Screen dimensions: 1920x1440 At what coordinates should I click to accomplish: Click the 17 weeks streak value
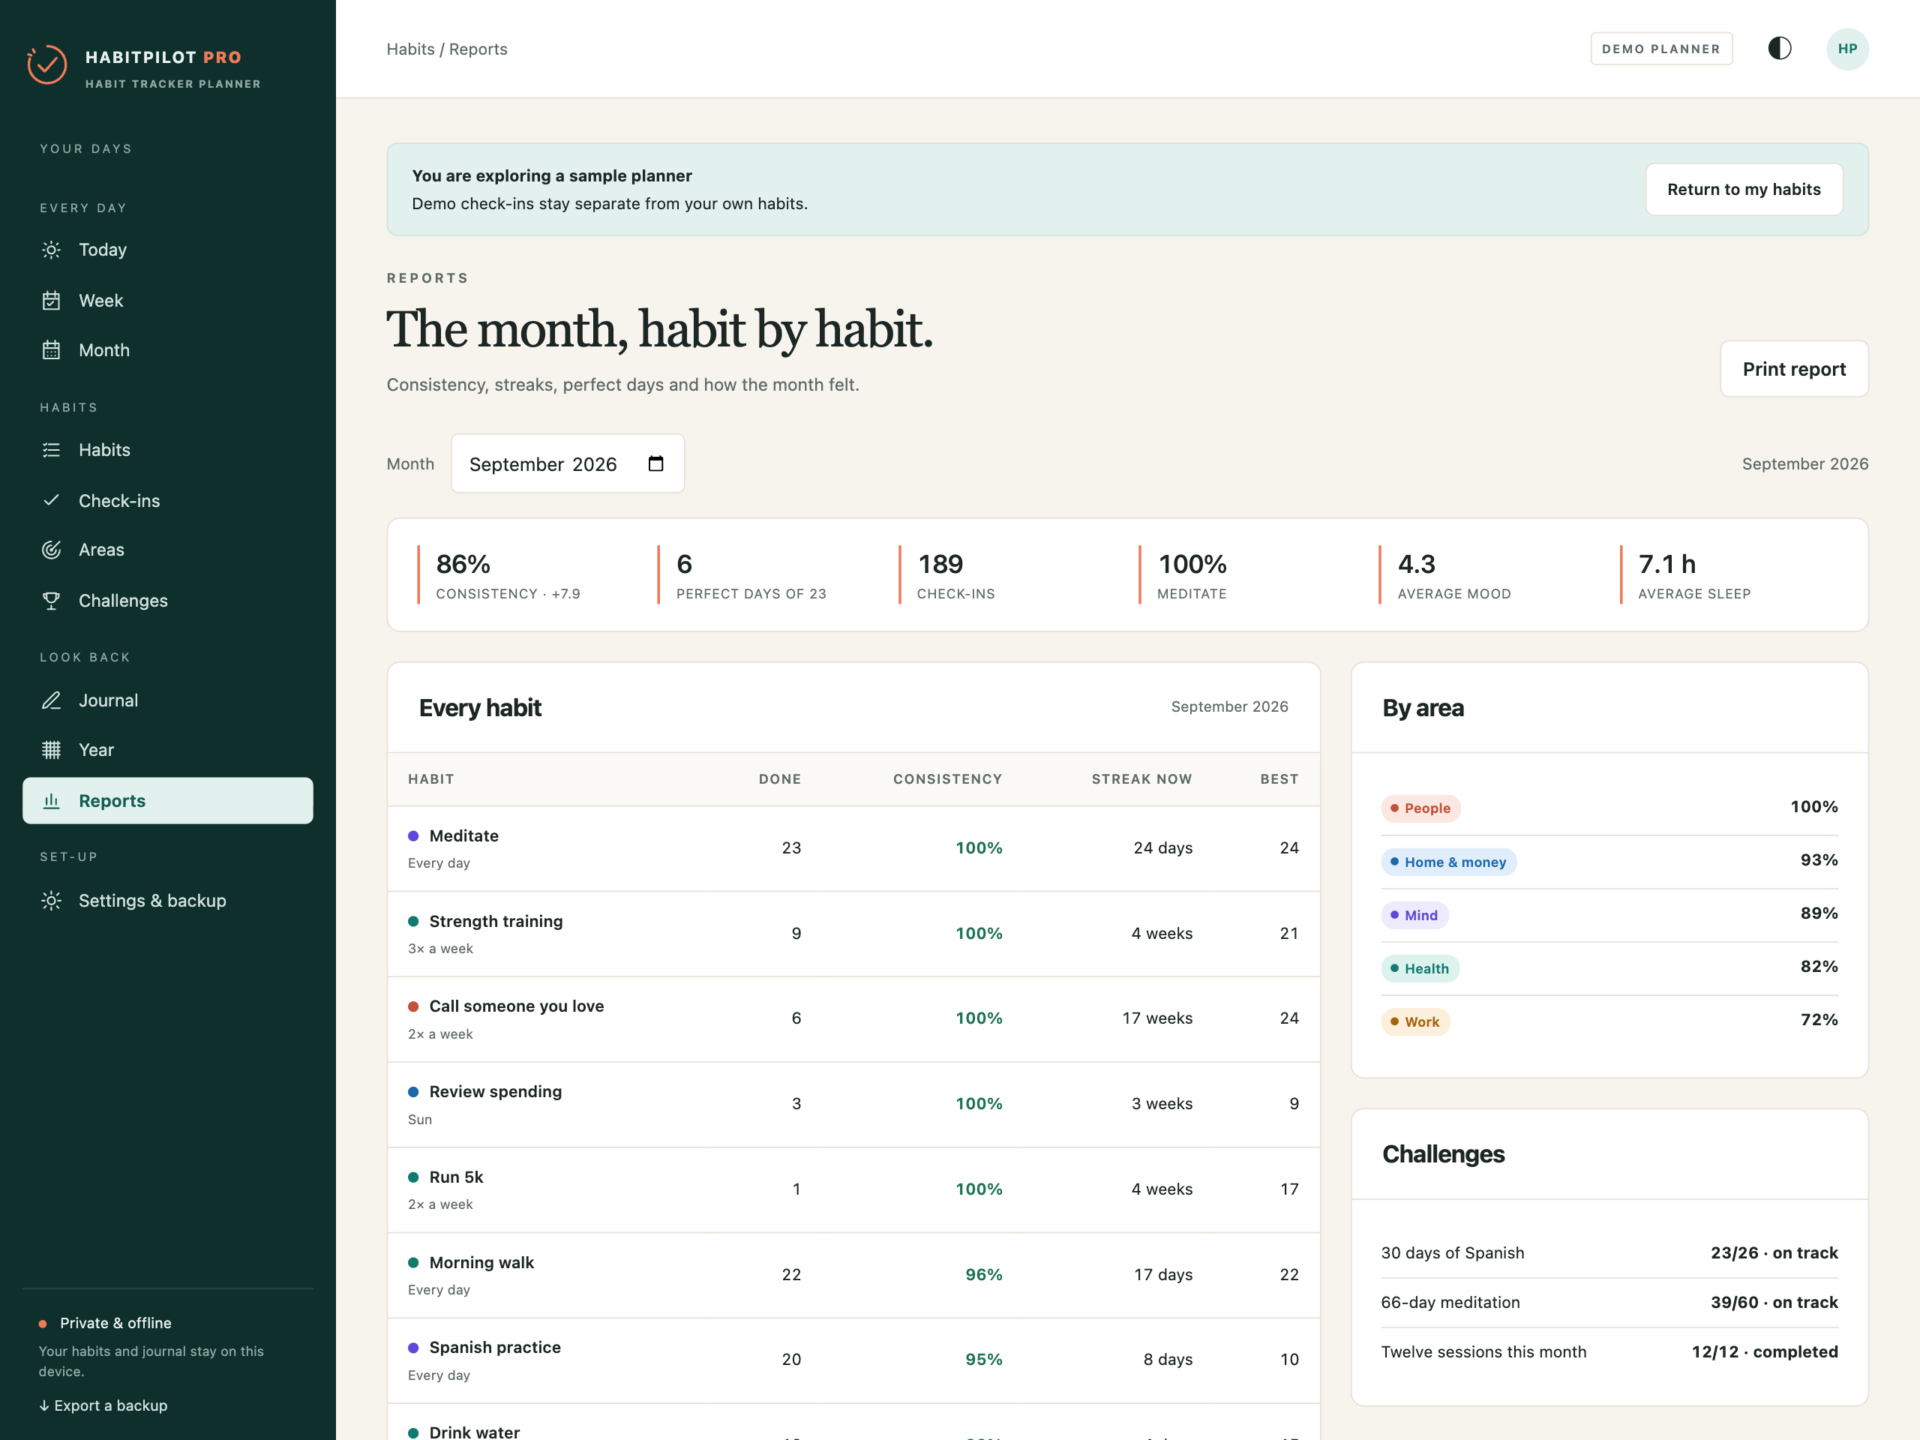[1157, 1018]
